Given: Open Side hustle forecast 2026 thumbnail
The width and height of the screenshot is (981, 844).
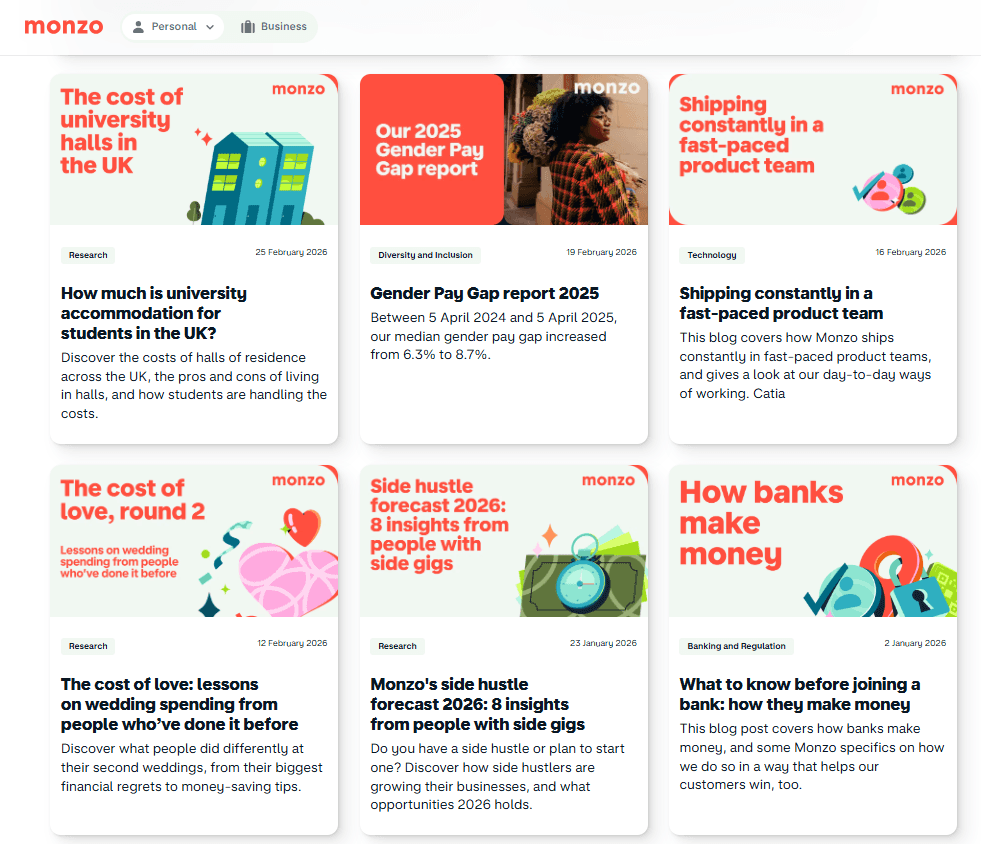Looking at the screenshot, I should click(x=504, y=541).
